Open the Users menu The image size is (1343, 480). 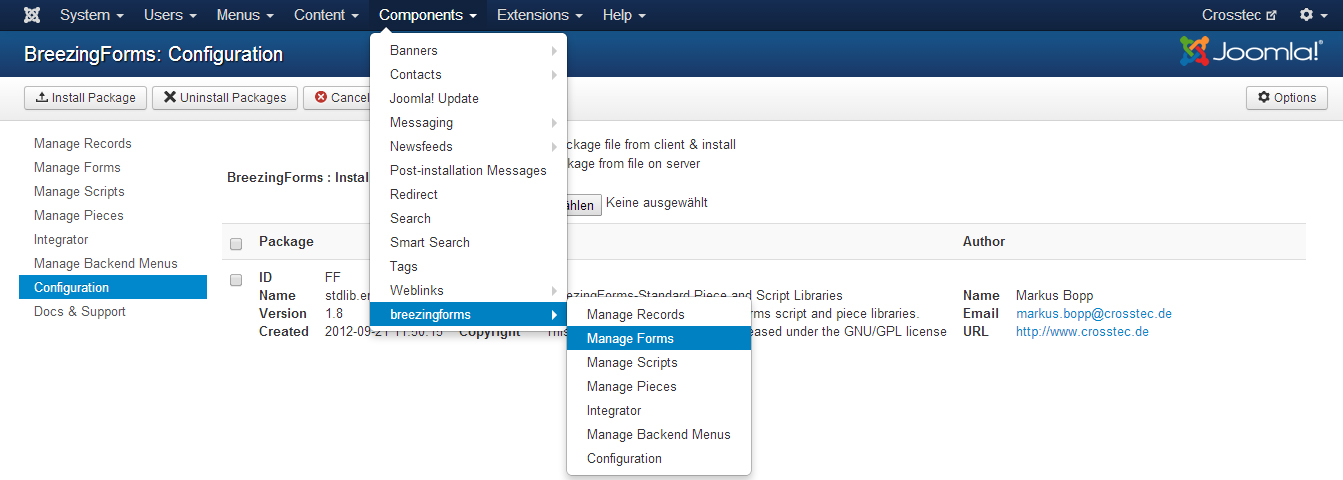tap(170, 15)
